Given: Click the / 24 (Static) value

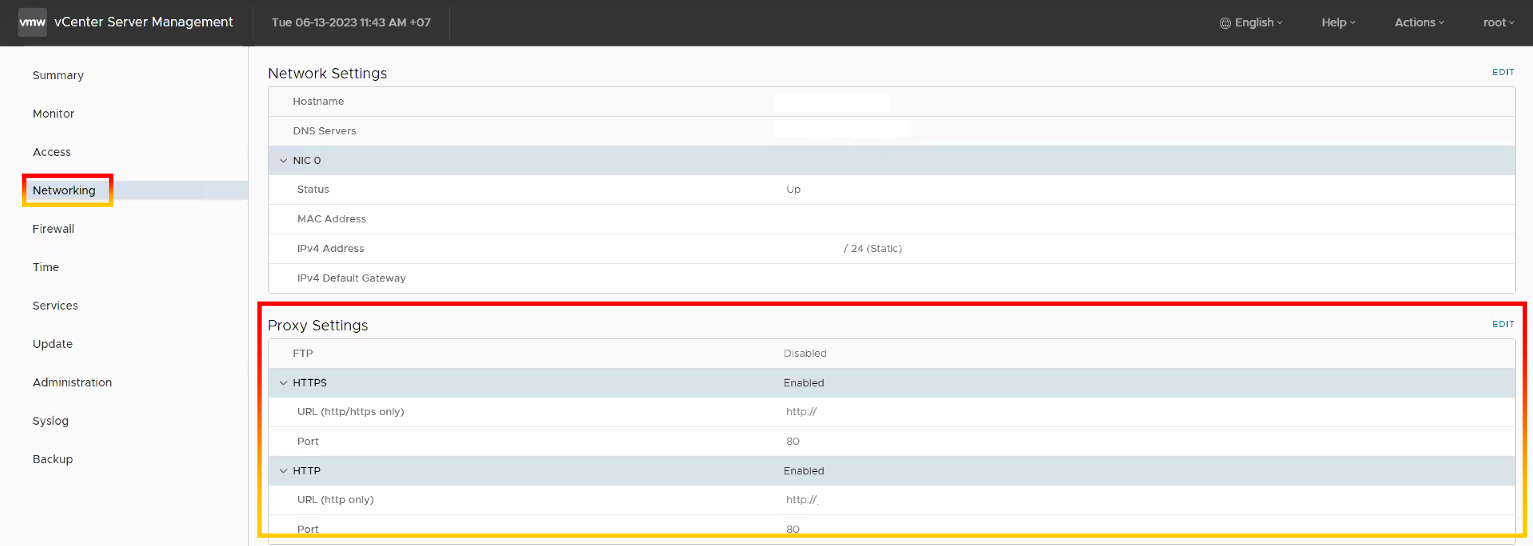Looking at the screenshot, I should [x=872, y=249].
